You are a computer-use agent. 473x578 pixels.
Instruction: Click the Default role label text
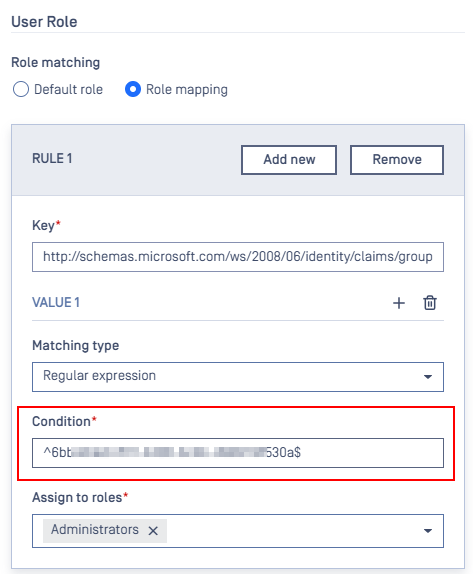(68, 89)
